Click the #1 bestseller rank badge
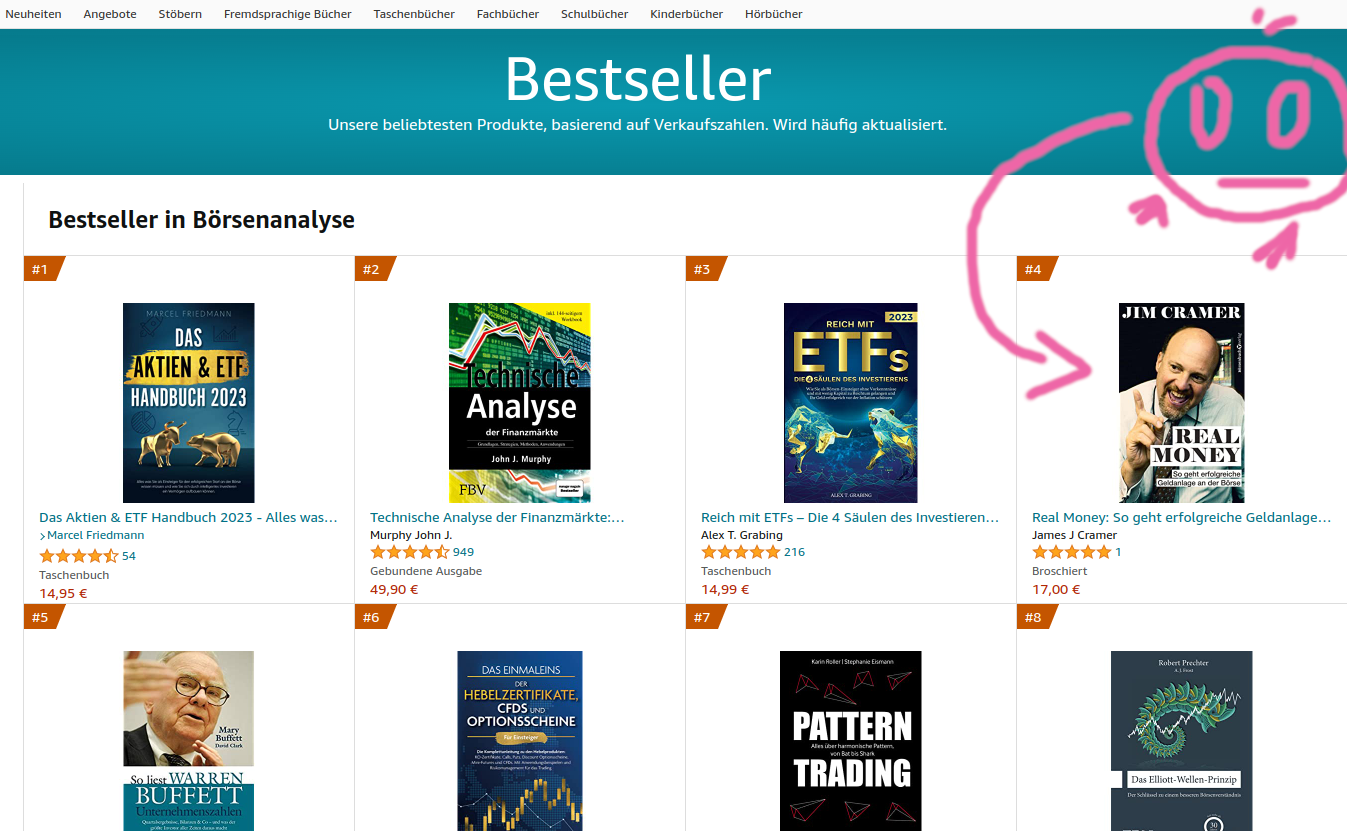 pos(42,269)
